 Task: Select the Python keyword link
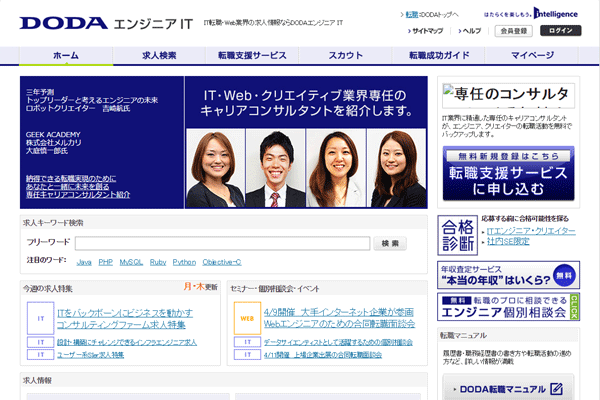tap(184, 262)
